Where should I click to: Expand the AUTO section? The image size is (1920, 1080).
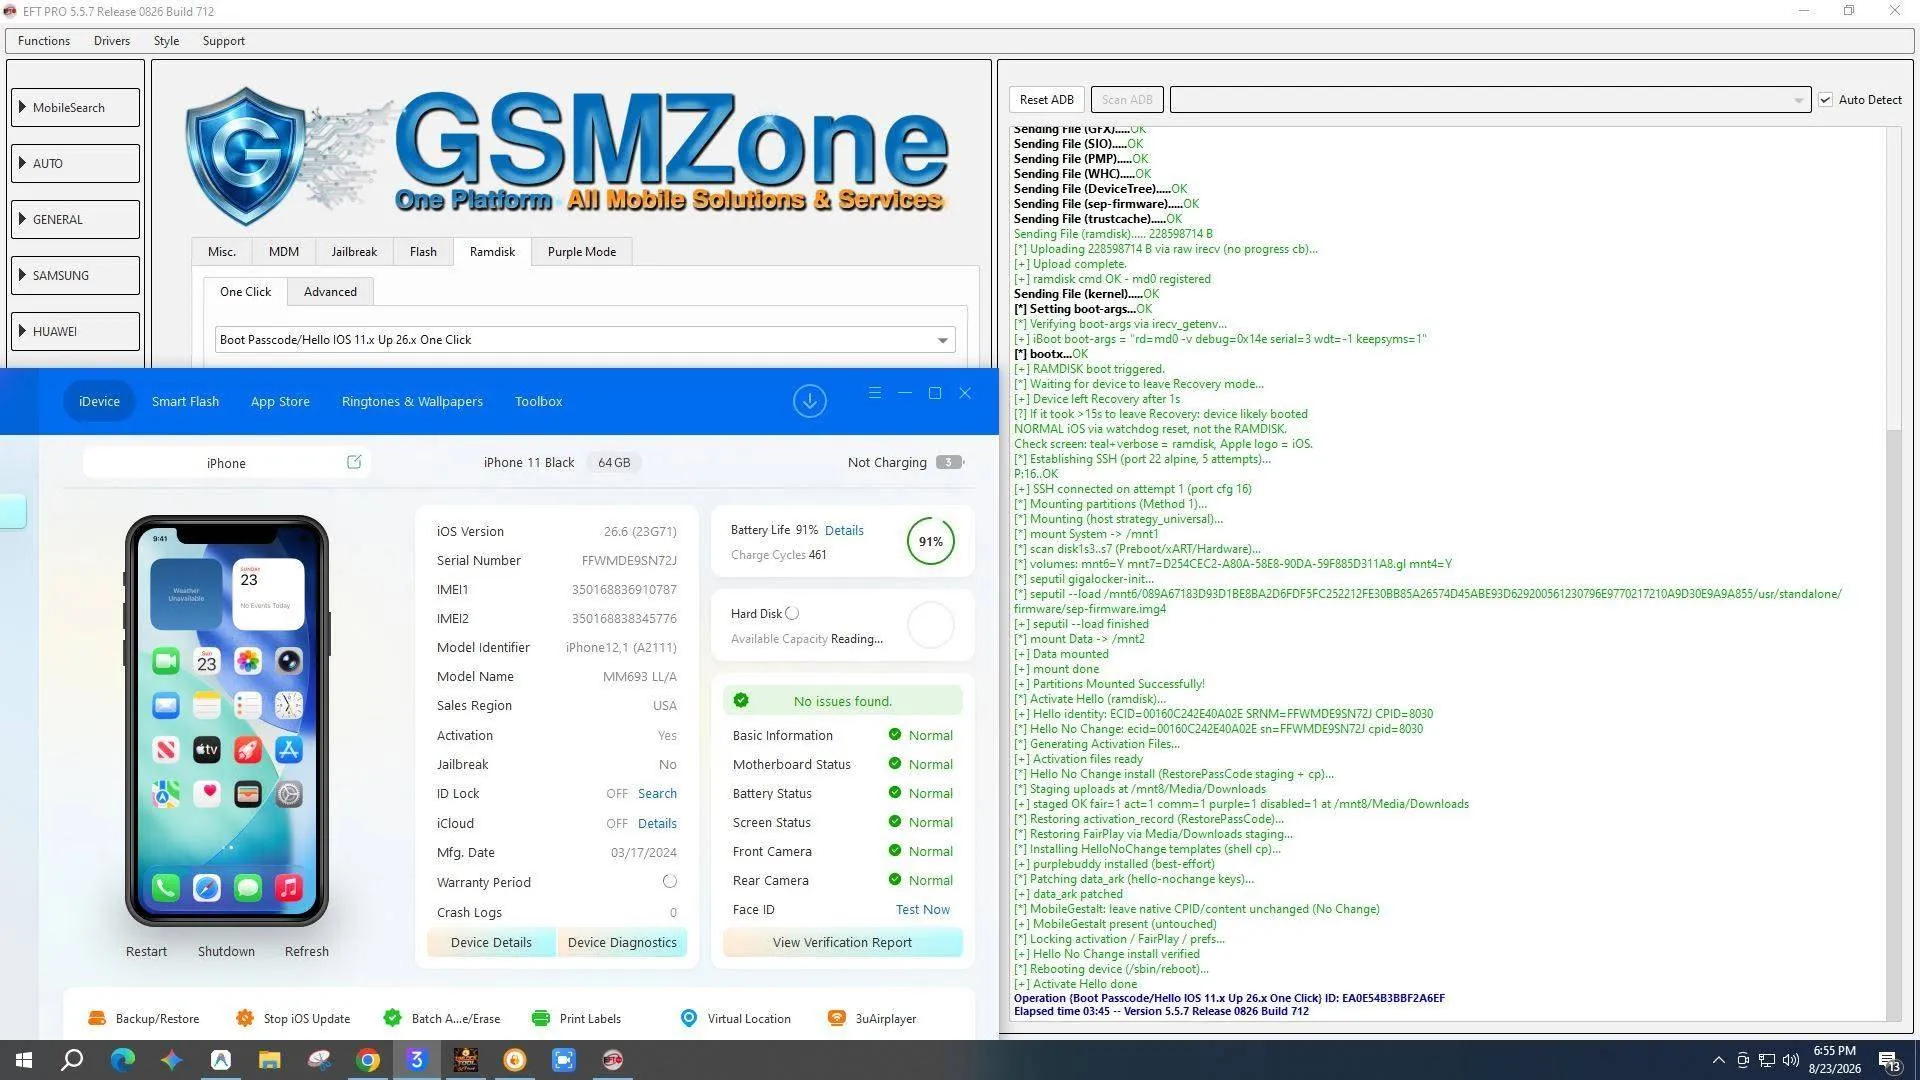pos(75,163)
